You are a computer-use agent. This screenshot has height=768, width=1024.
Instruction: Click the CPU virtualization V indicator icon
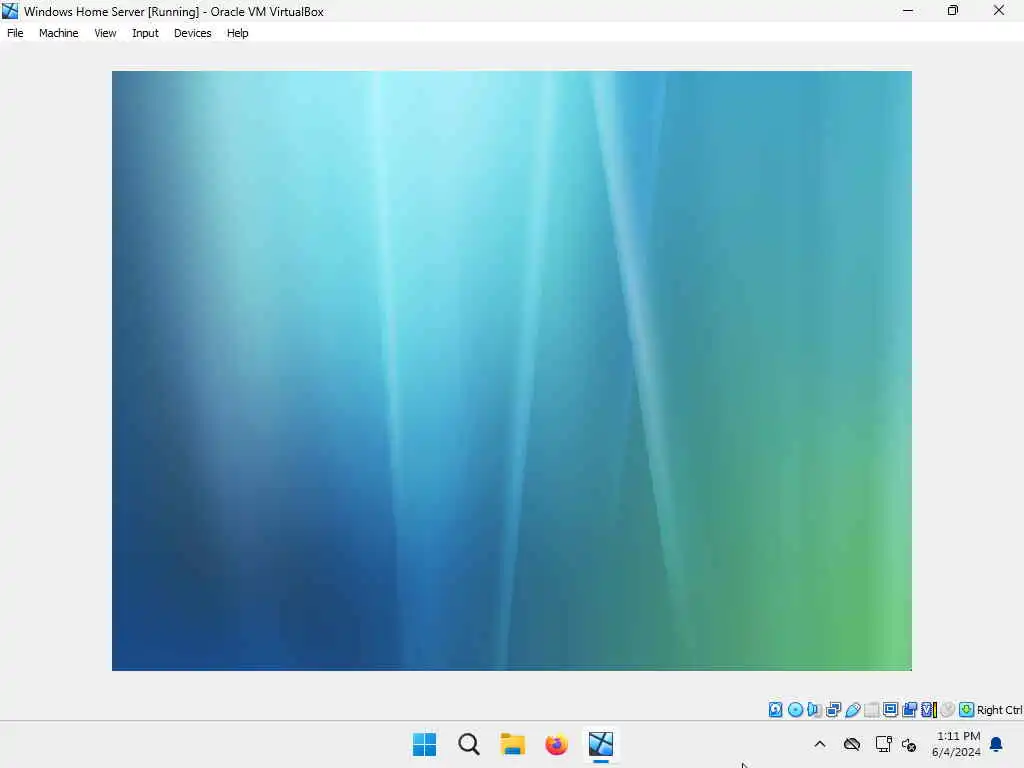929,709
